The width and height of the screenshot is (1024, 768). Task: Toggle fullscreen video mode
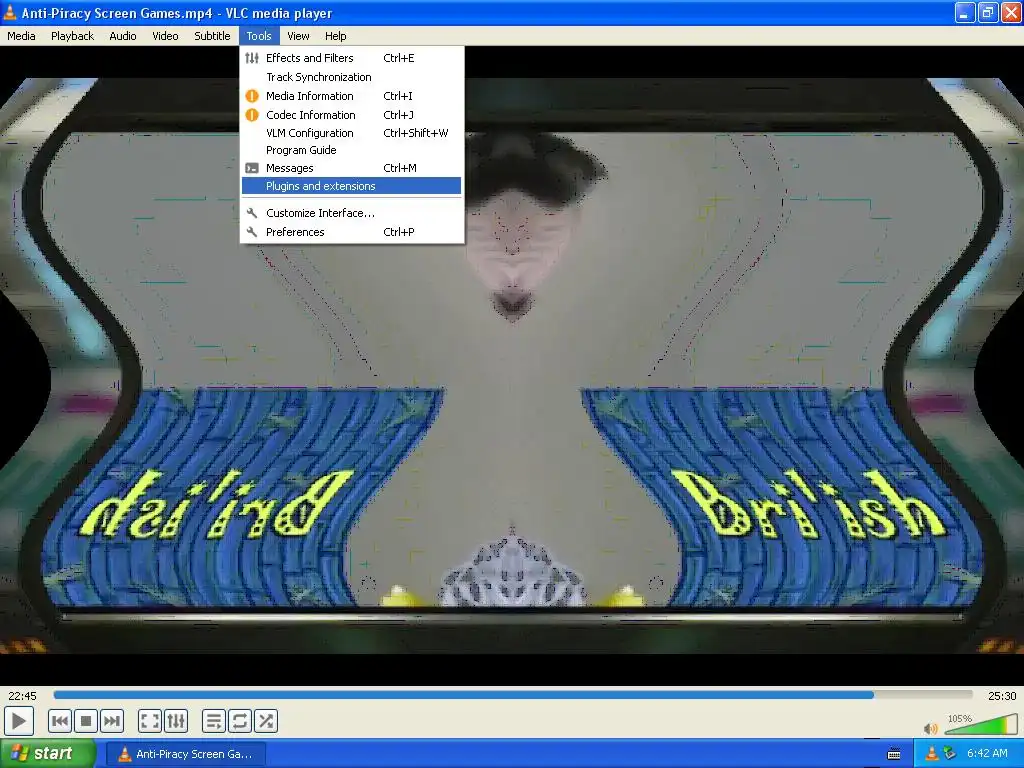point(150,722)
